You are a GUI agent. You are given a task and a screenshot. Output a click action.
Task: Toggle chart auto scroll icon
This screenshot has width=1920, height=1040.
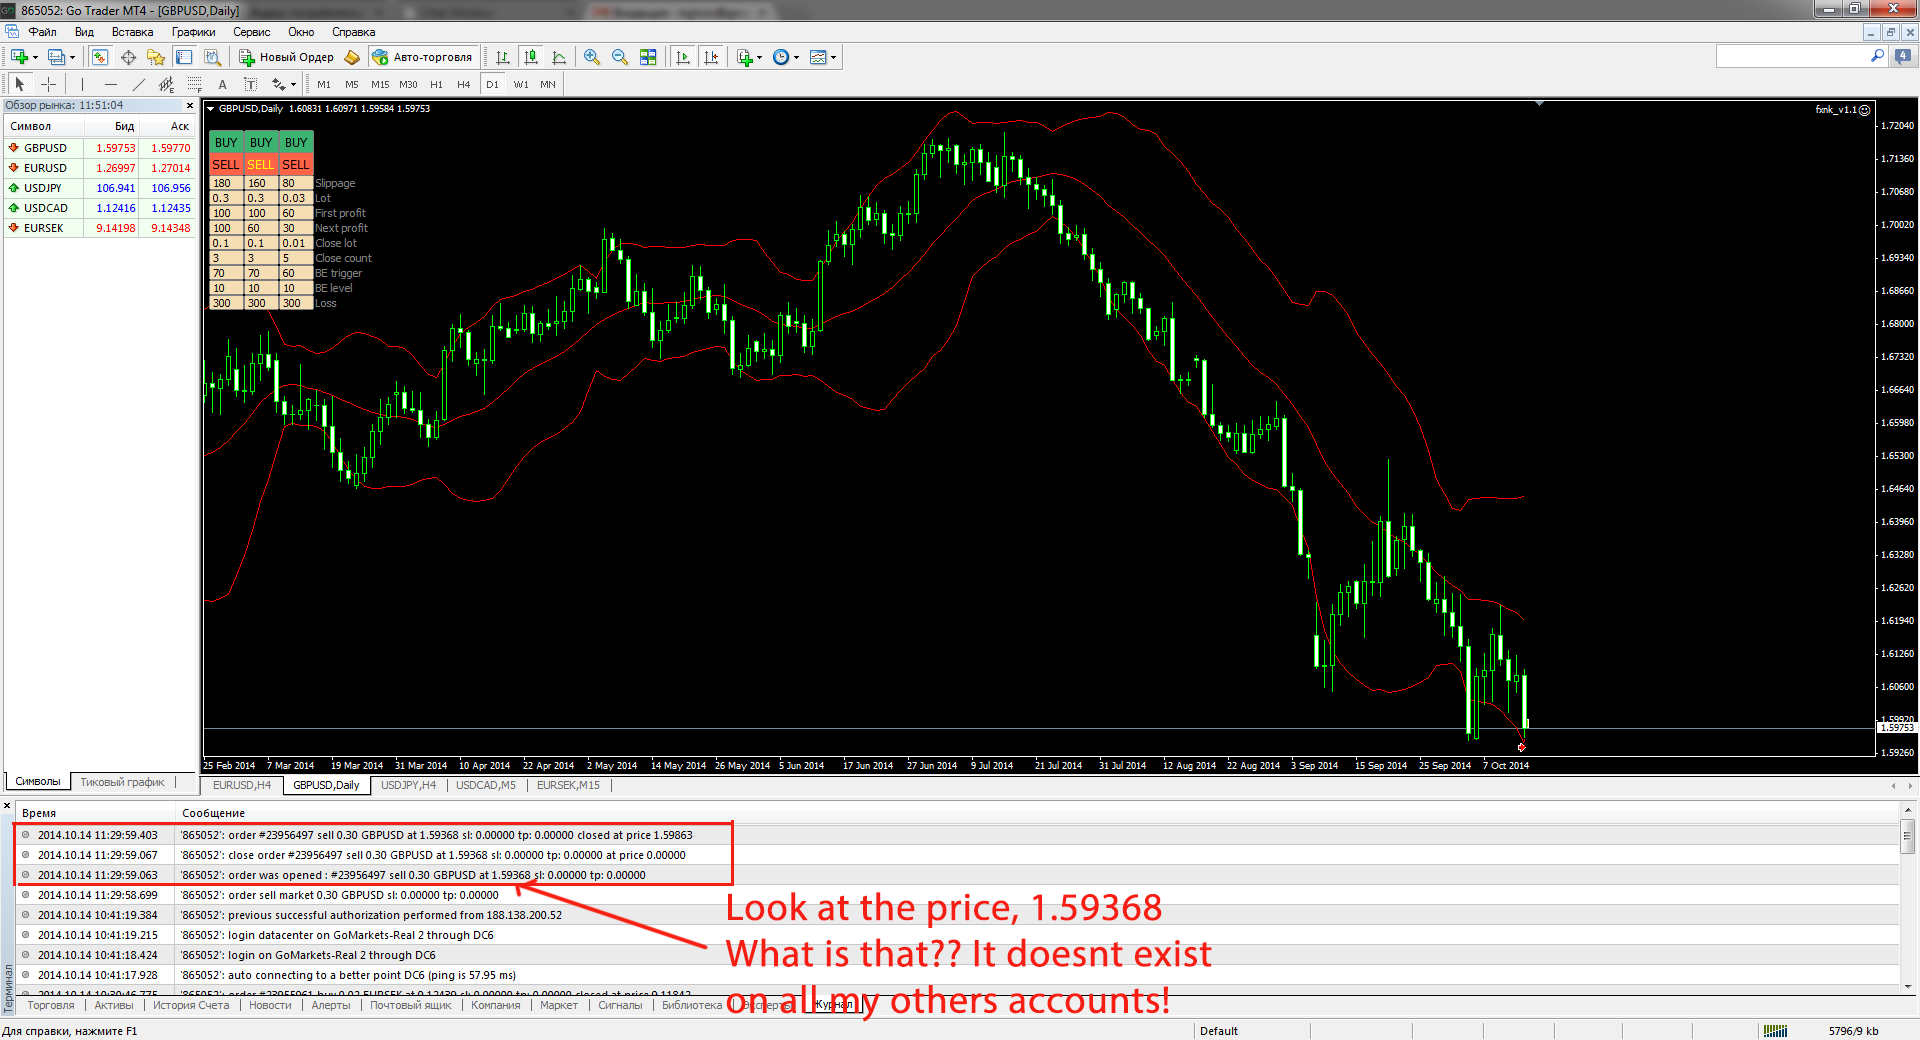point(683,57)
